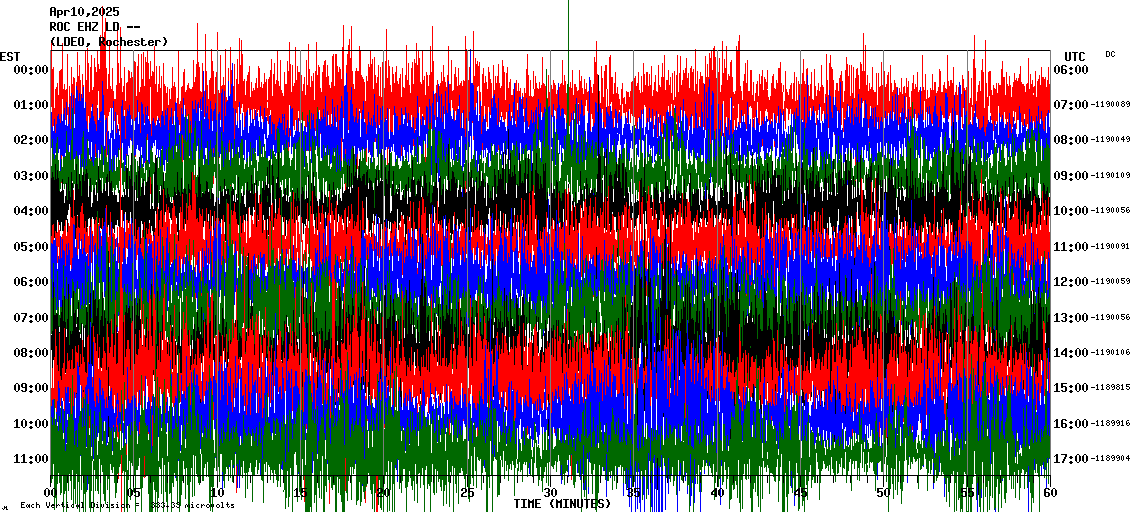Click the DC offset column header

pos(1110,54)
